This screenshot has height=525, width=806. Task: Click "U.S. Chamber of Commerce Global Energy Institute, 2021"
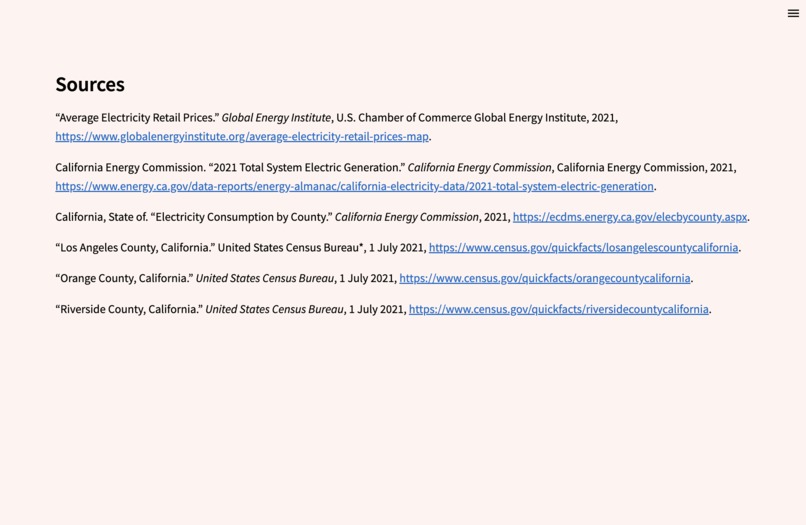[476, 118]
